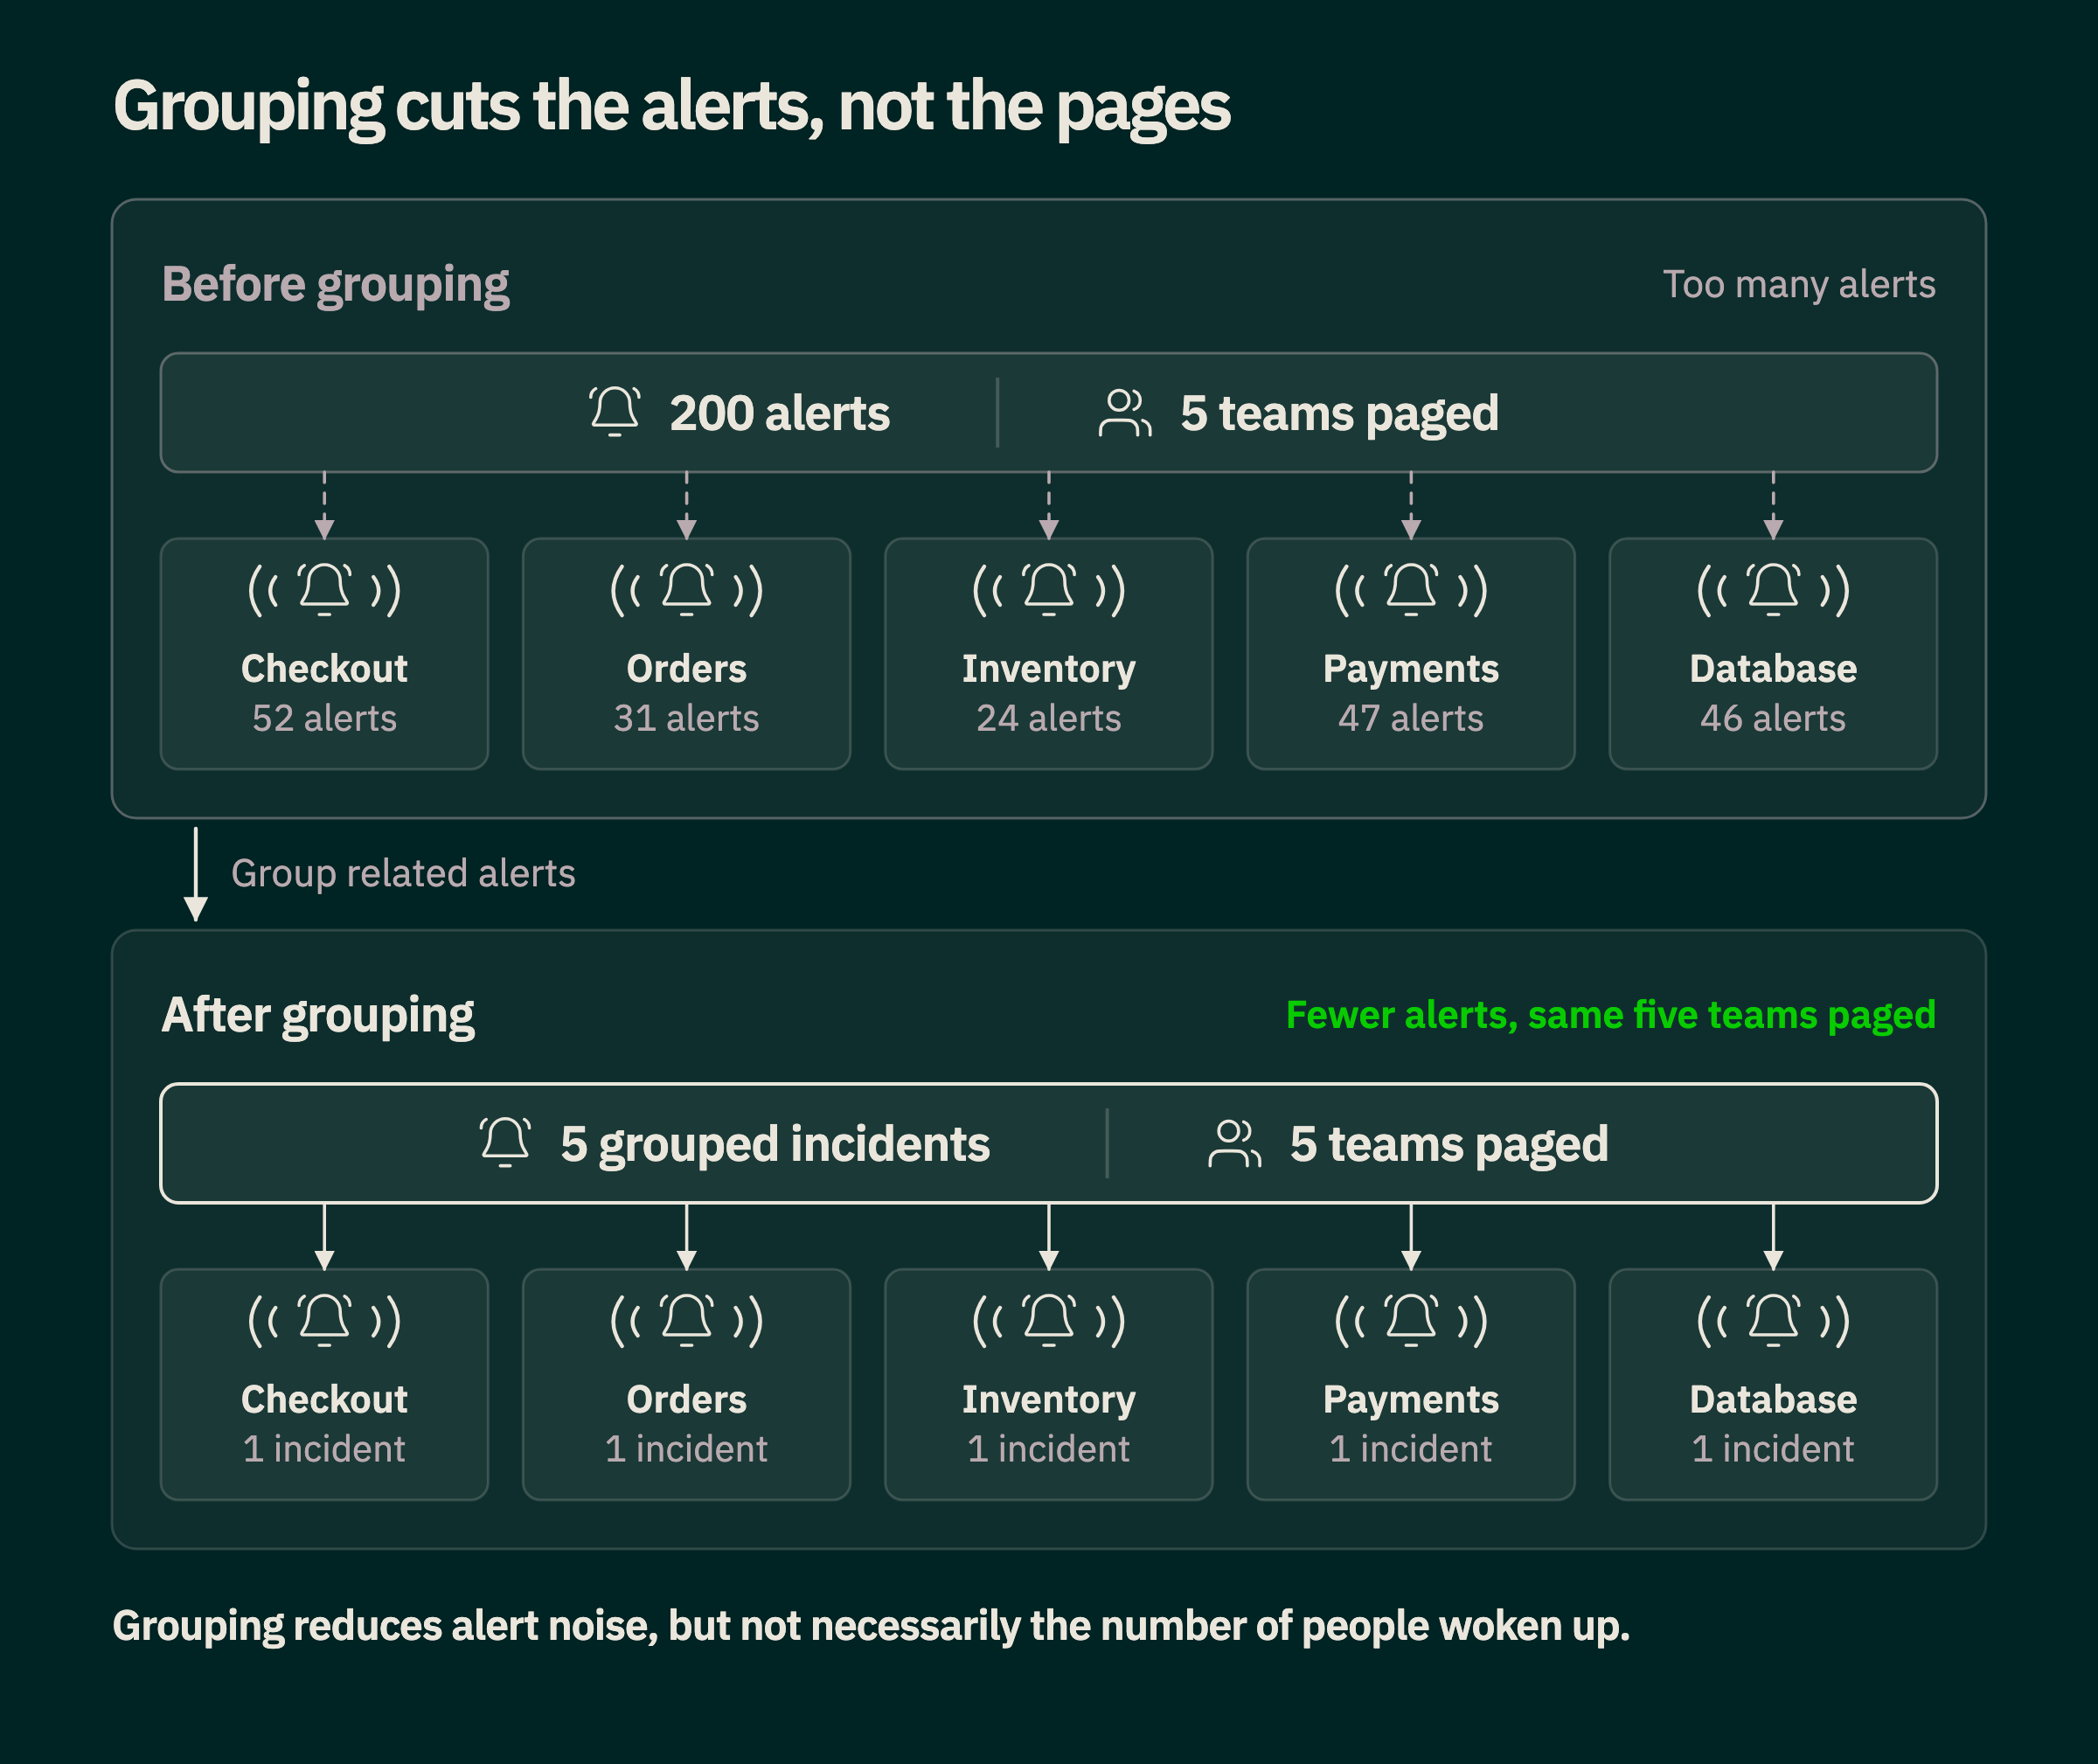Click the ringing bell in the Checkout 1 incident card
The width and height of the screenshot is (2098, 1764).
[x=324, y=1320]
